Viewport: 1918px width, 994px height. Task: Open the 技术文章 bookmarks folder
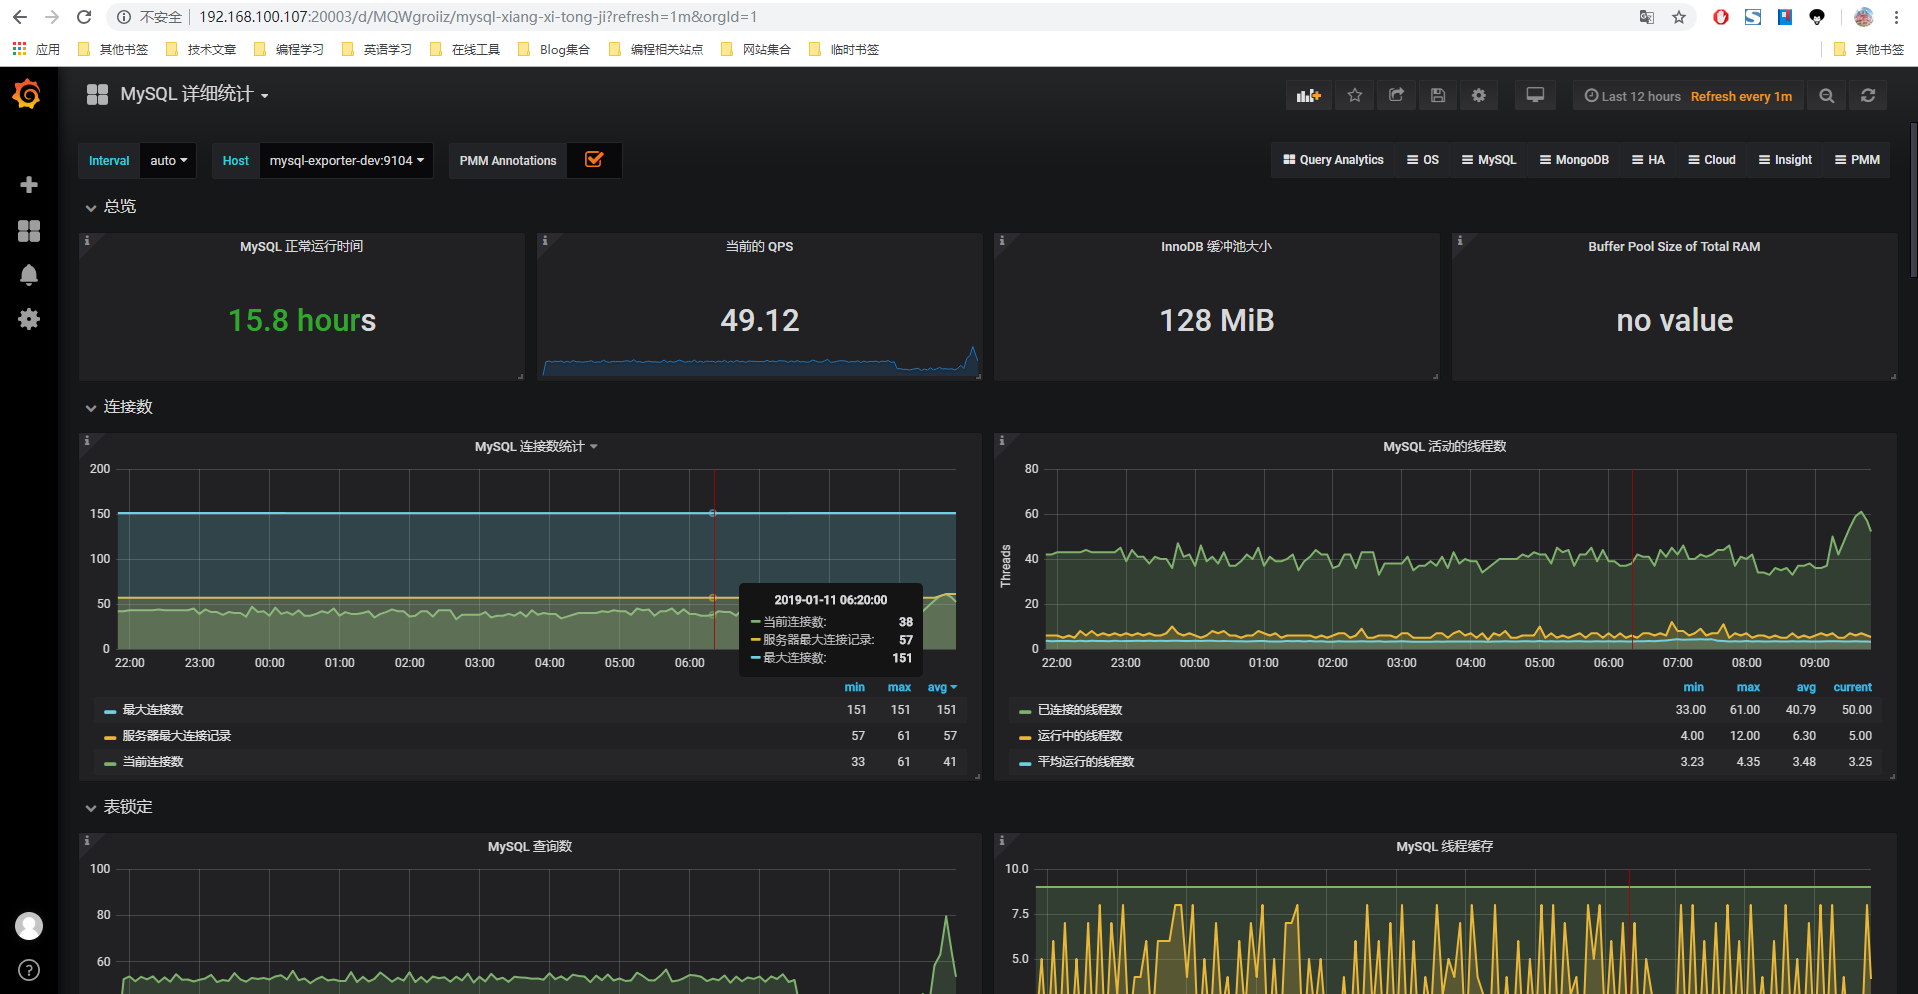click(x=200, y=49)
